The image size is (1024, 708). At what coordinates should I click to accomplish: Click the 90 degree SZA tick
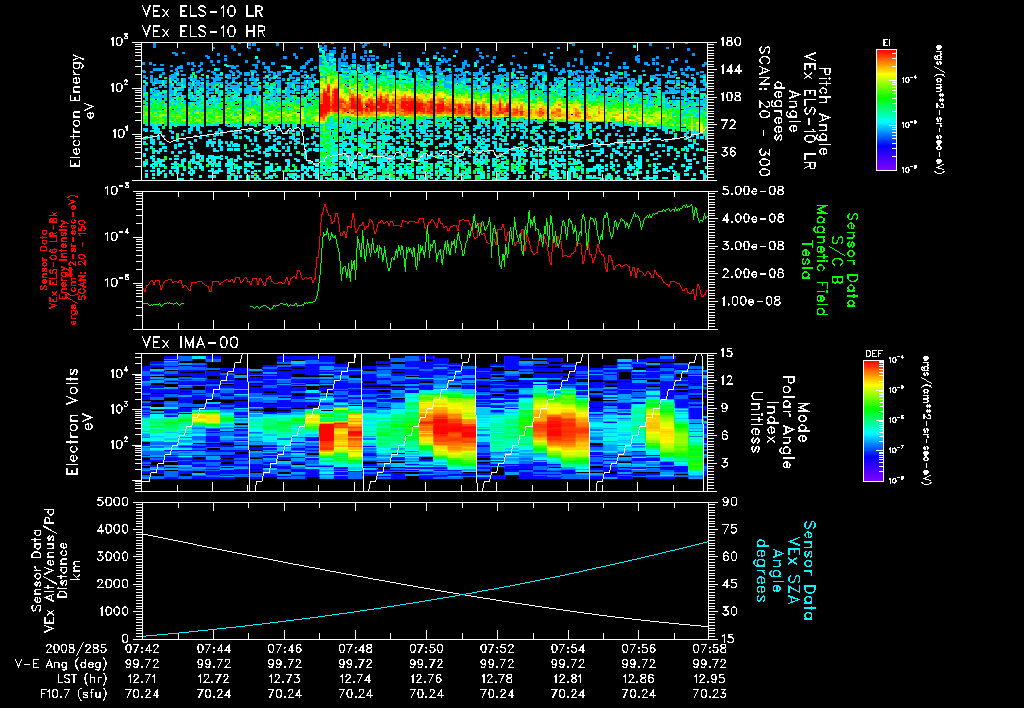click(x=730, y=502)
